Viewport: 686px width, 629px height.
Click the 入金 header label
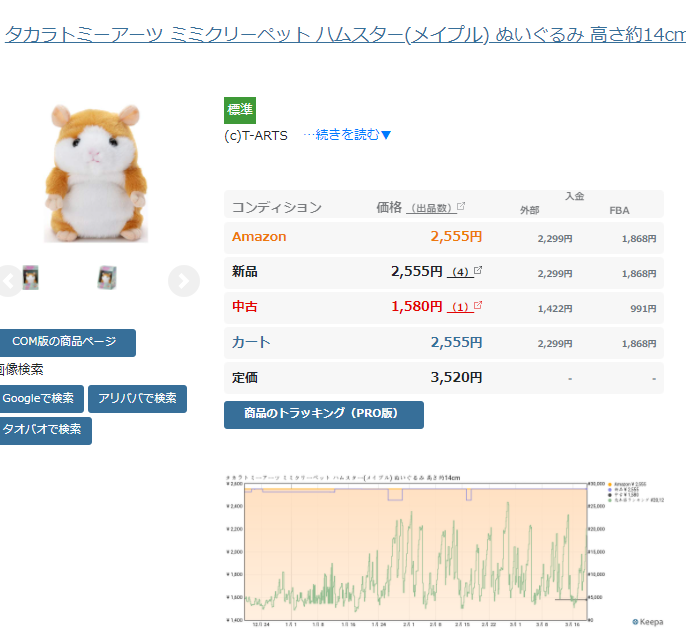(574, 196)
